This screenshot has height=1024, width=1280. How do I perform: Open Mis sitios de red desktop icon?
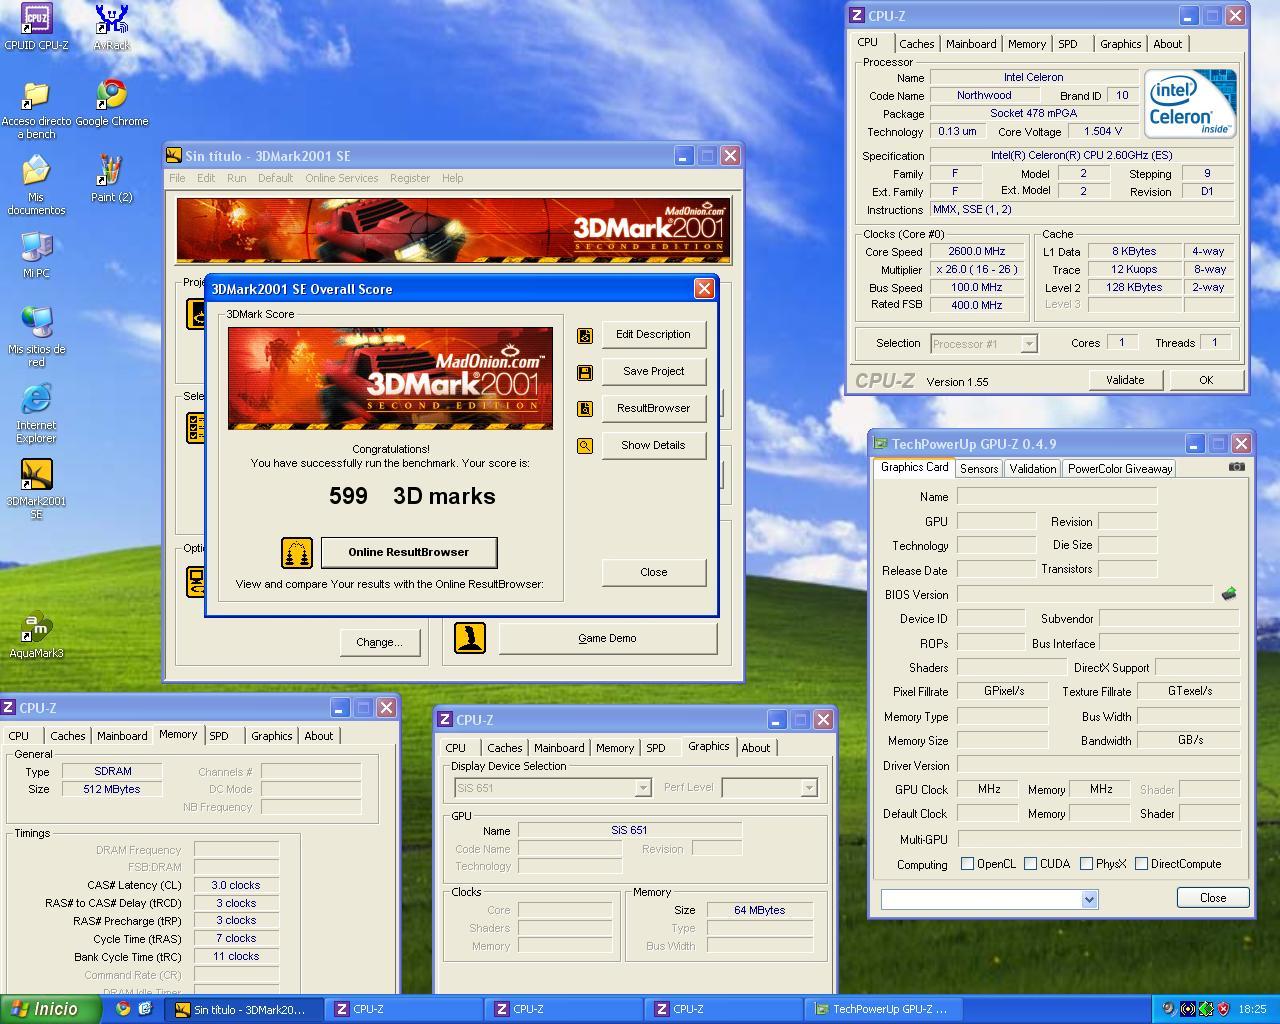[x=37, y=337]
